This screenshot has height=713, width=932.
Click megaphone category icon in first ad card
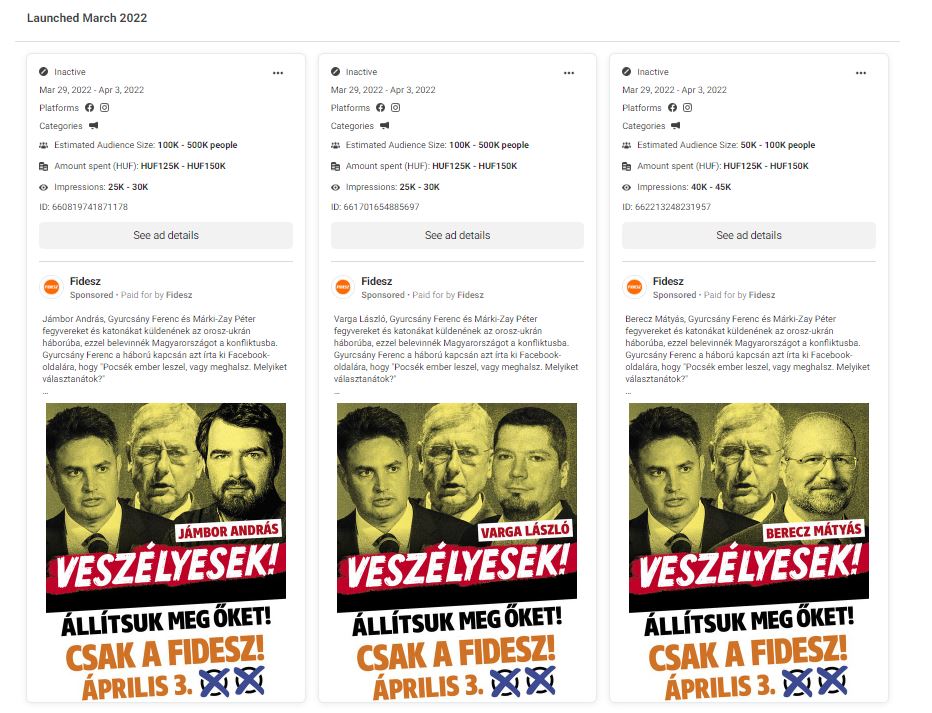click(x=93, y=126)
